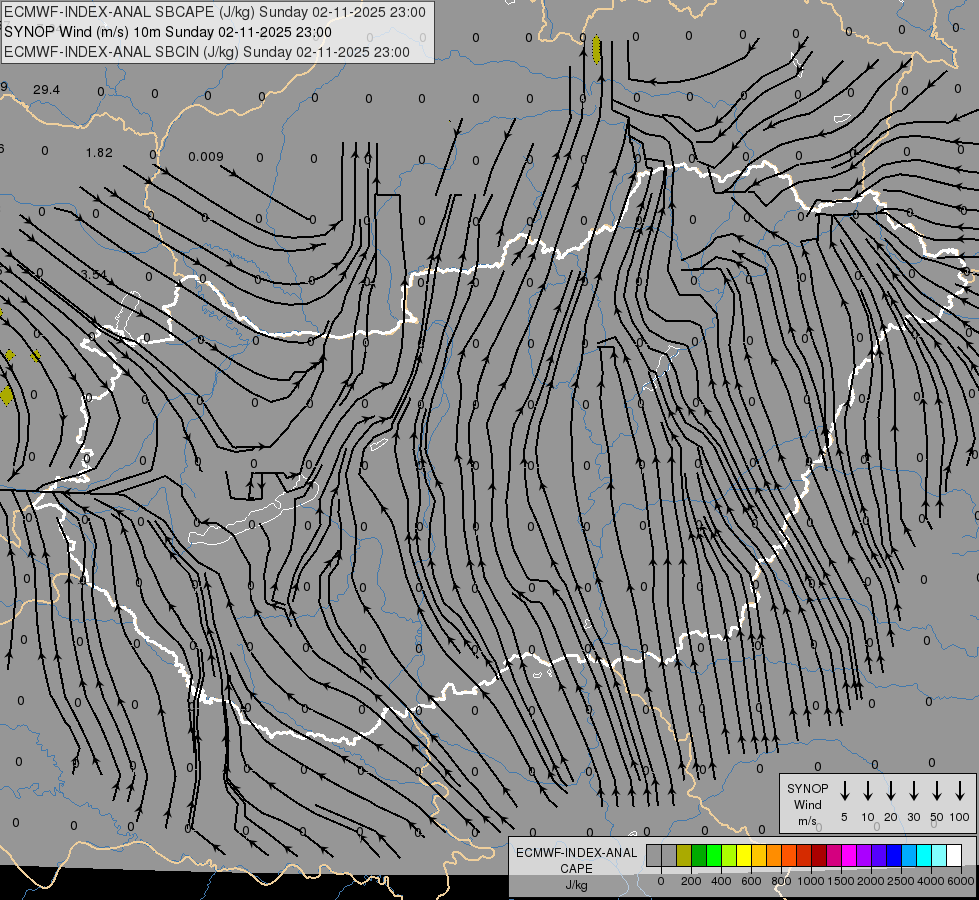Click the 29.4 value on the map
The height and width of the screenshot is (900, 979).
[46, 90]
